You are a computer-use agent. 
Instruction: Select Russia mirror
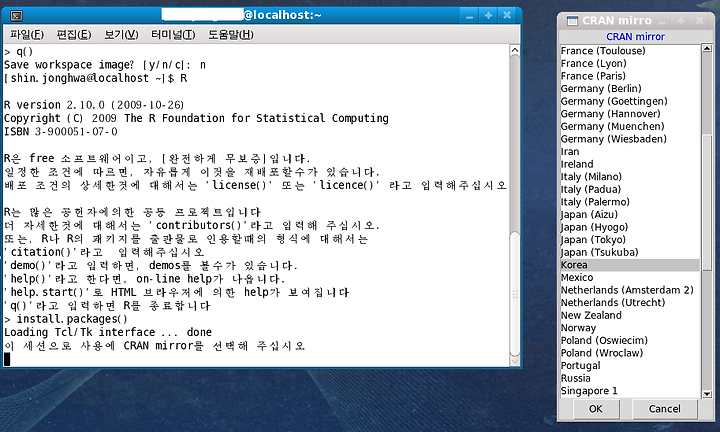630,378
